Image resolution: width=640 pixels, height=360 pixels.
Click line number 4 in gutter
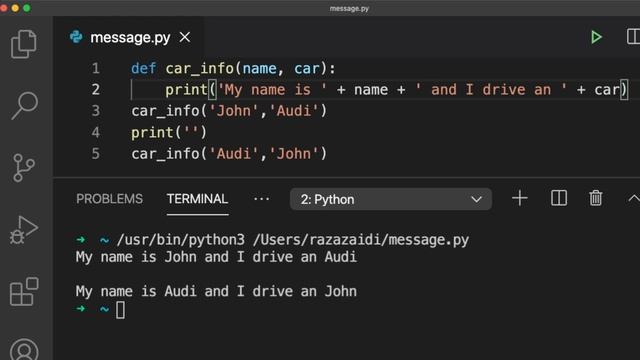tap(96, 132)
